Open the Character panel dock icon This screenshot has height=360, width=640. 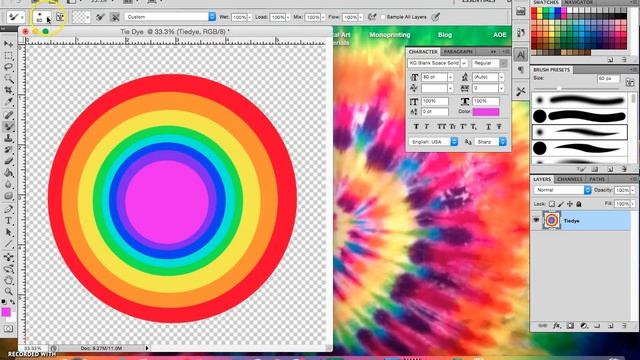(x=521, y=55)
